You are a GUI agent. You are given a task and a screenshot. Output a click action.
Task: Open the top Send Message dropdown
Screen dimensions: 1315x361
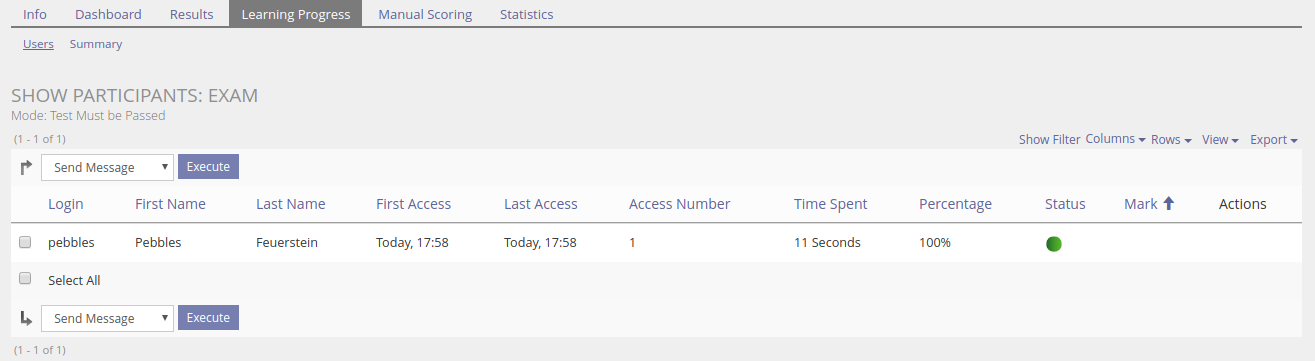pos(108,167)
